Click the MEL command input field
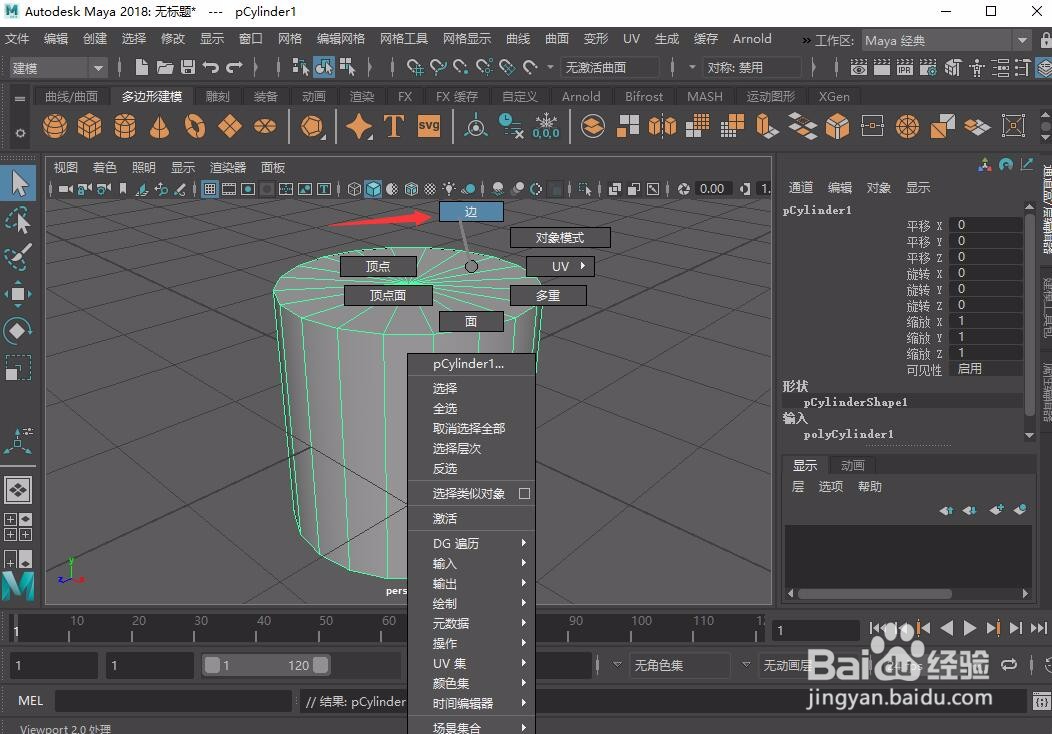The width and height of the screenshot is (1052, 734). click(173, 701)
